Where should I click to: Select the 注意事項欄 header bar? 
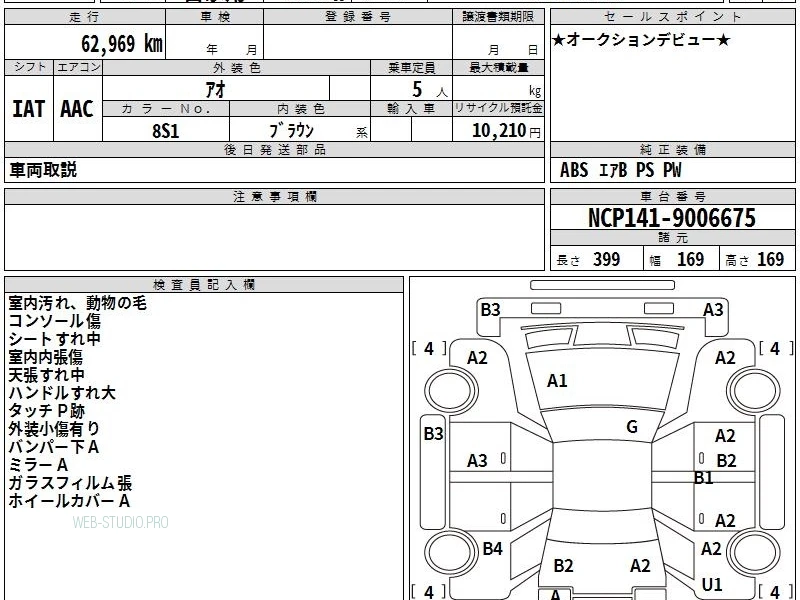click(274, 196)
